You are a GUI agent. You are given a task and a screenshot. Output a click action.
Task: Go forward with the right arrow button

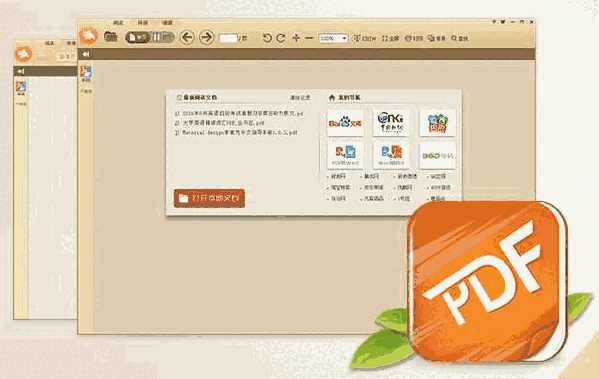207,37
